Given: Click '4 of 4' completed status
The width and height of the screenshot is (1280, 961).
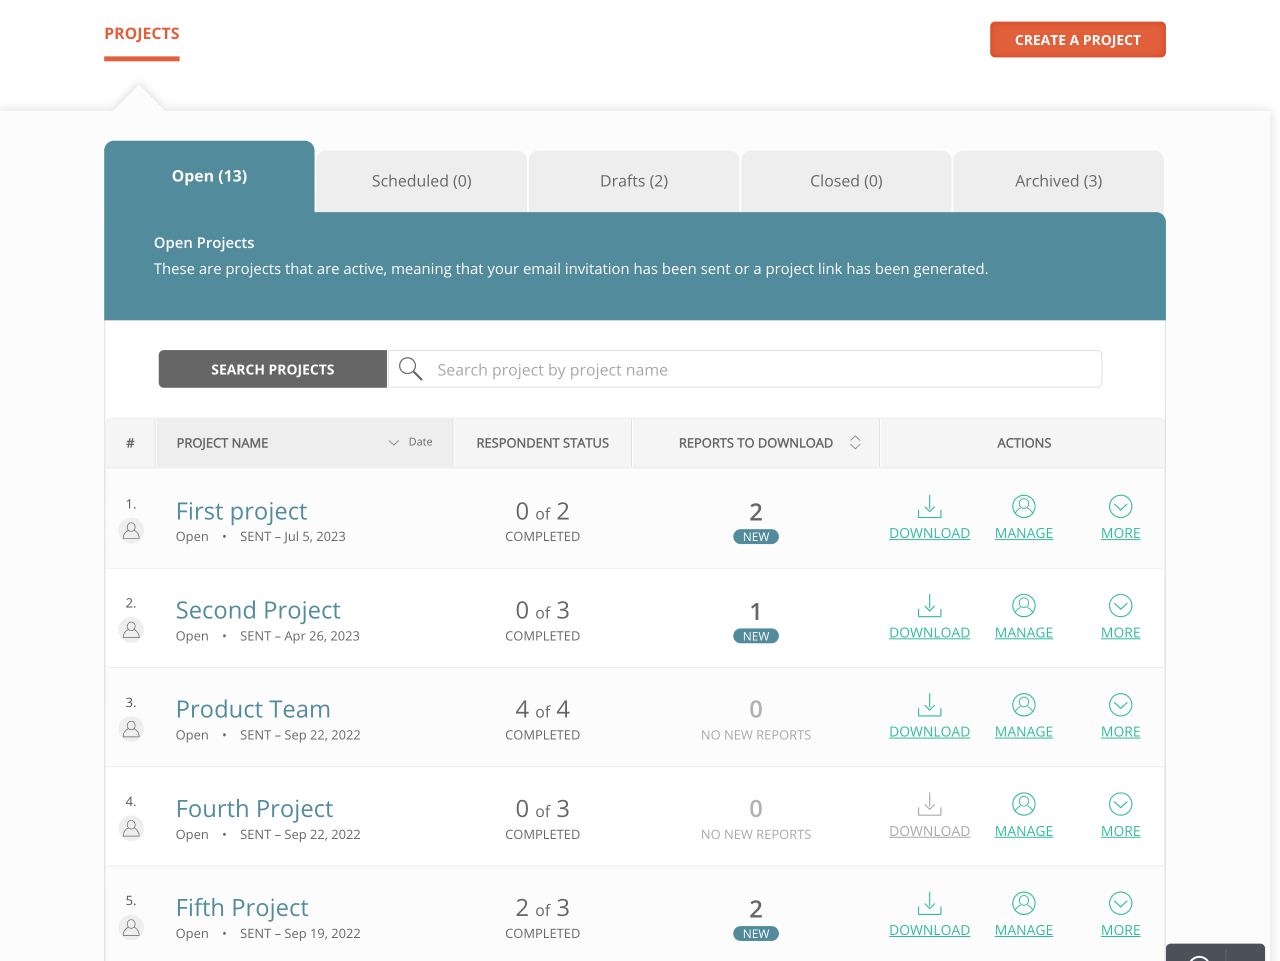Looking at the screenshot, I should coord(543,709).
